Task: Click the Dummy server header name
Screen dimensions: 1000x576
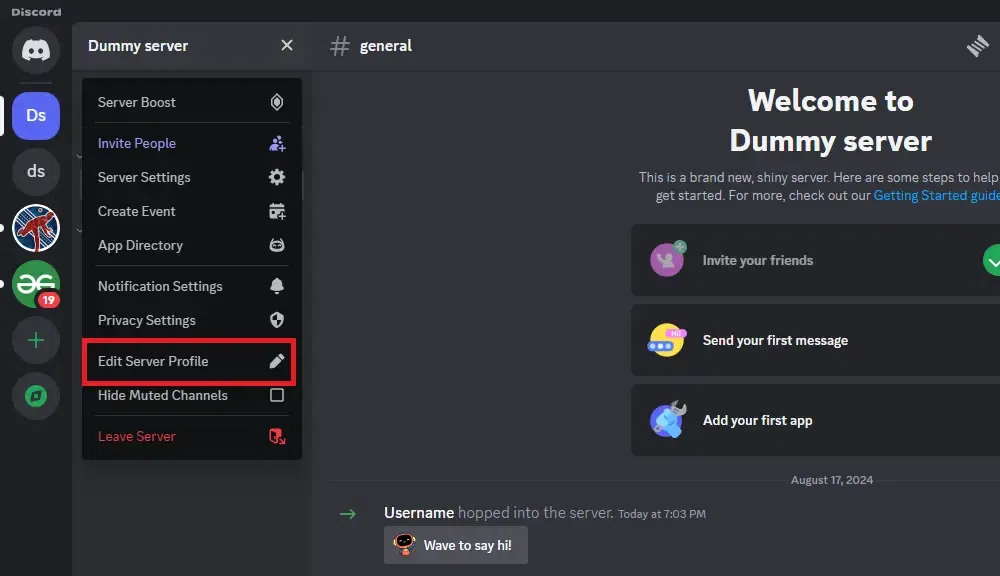Action: click(x=138, y=46)
